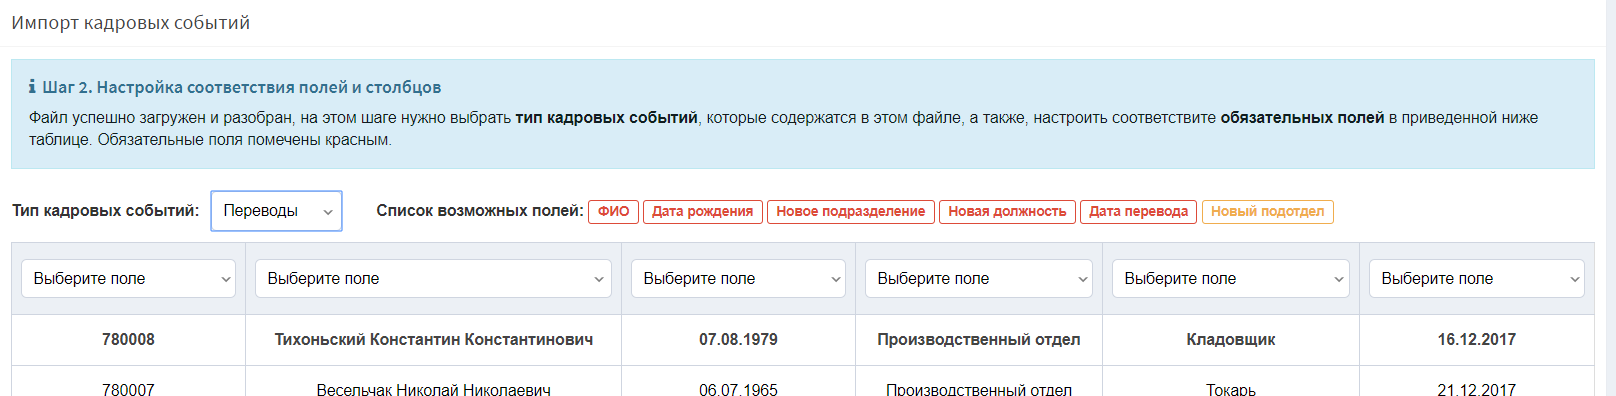Click the Импорт кадровых событий page title
The width and height of the screenshot is (1616, 396).
pyautogui.click(x=131, y=23)
